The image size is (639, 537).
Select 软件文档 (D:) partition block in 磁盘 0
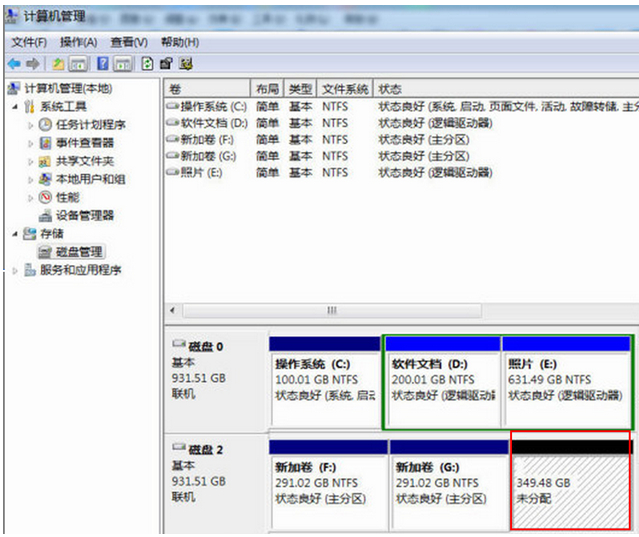441,381
